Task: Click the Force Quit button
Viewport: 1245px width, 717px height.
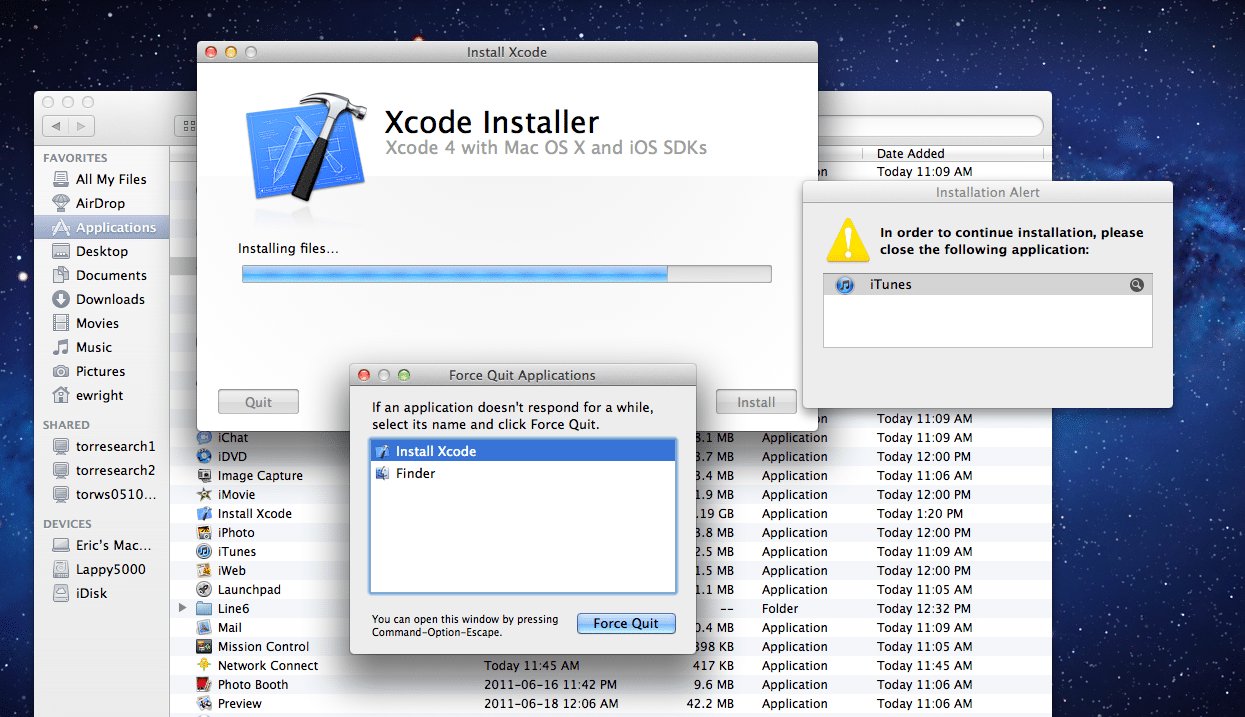Action: 626,623
